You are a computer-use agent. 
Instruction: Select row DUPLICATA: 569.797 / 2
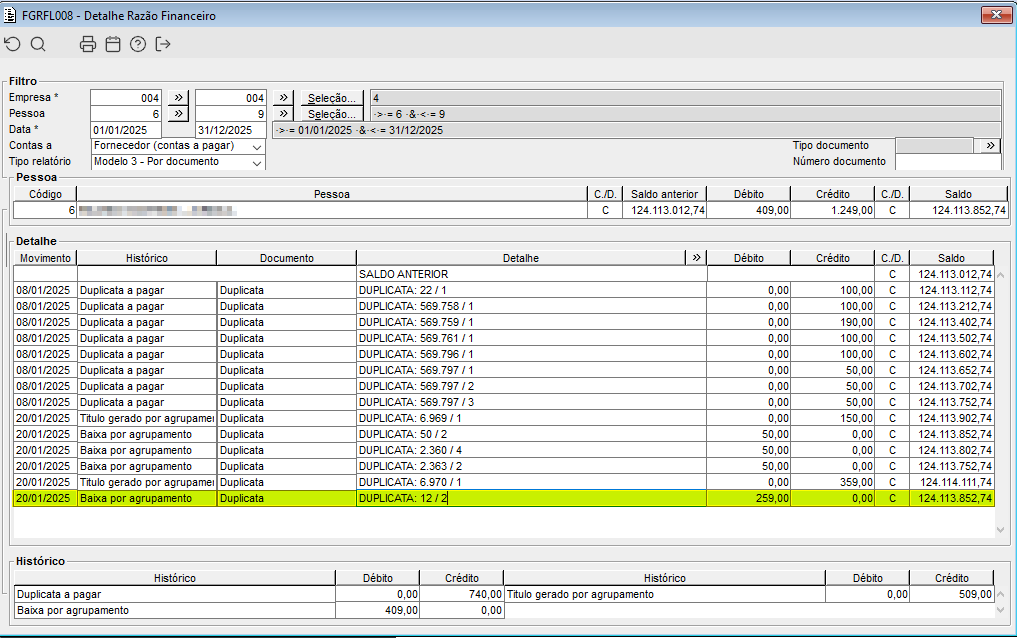(503, 386)
